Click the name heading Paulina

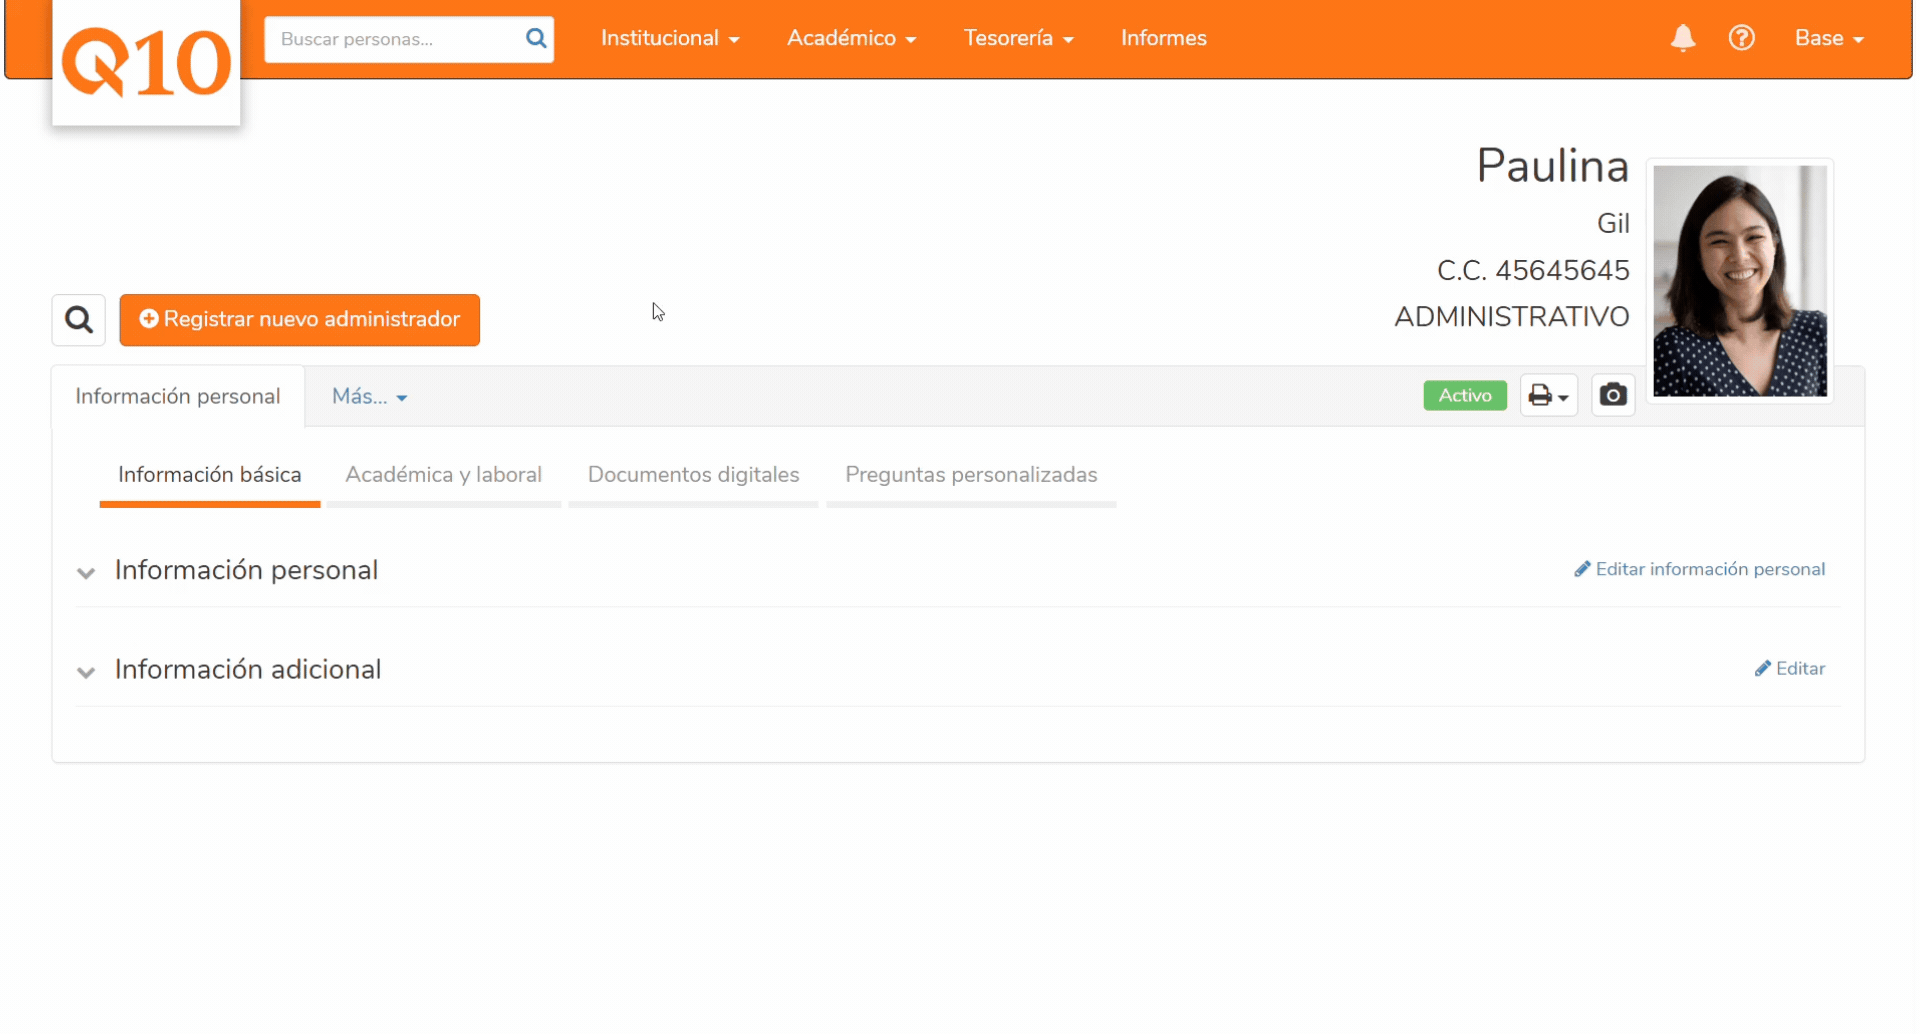[1553, 166]
